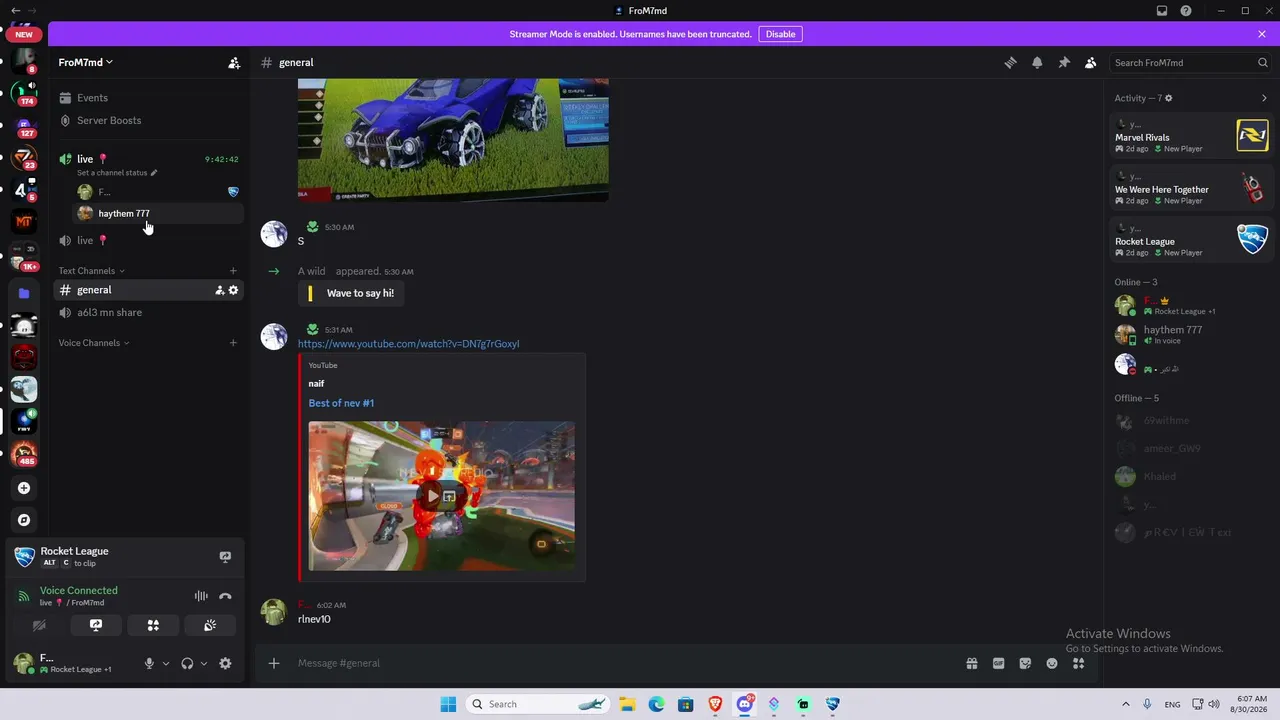The width and height of the screenshot is (1280, 720).
Task: Open Apps launcher in message bar
Action: tap(1079, 663)
